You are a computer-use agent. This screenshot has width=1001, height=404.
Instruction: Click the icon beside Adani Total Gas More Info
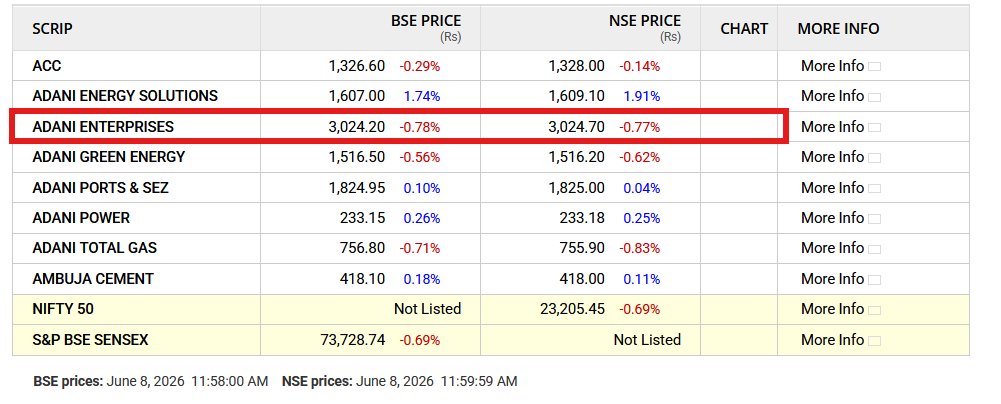click(x=874, y=249)
